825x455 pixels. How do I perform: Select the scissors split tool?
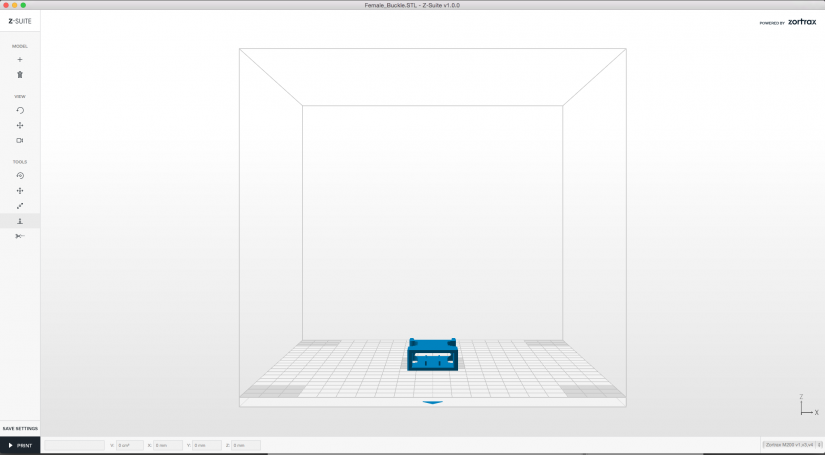(20, 236)
